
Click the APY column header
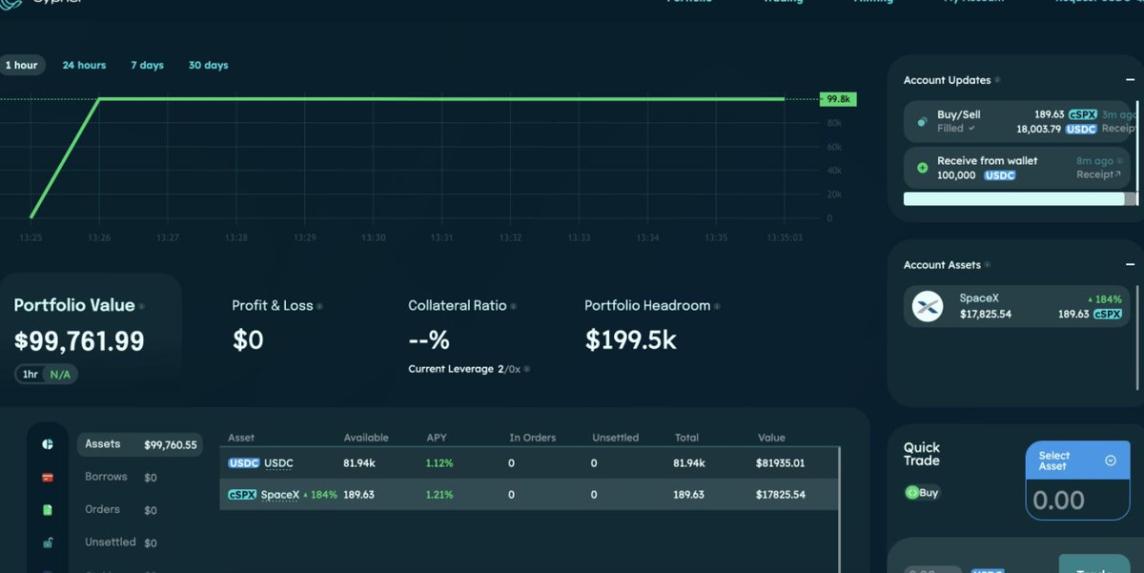point(436,438)
